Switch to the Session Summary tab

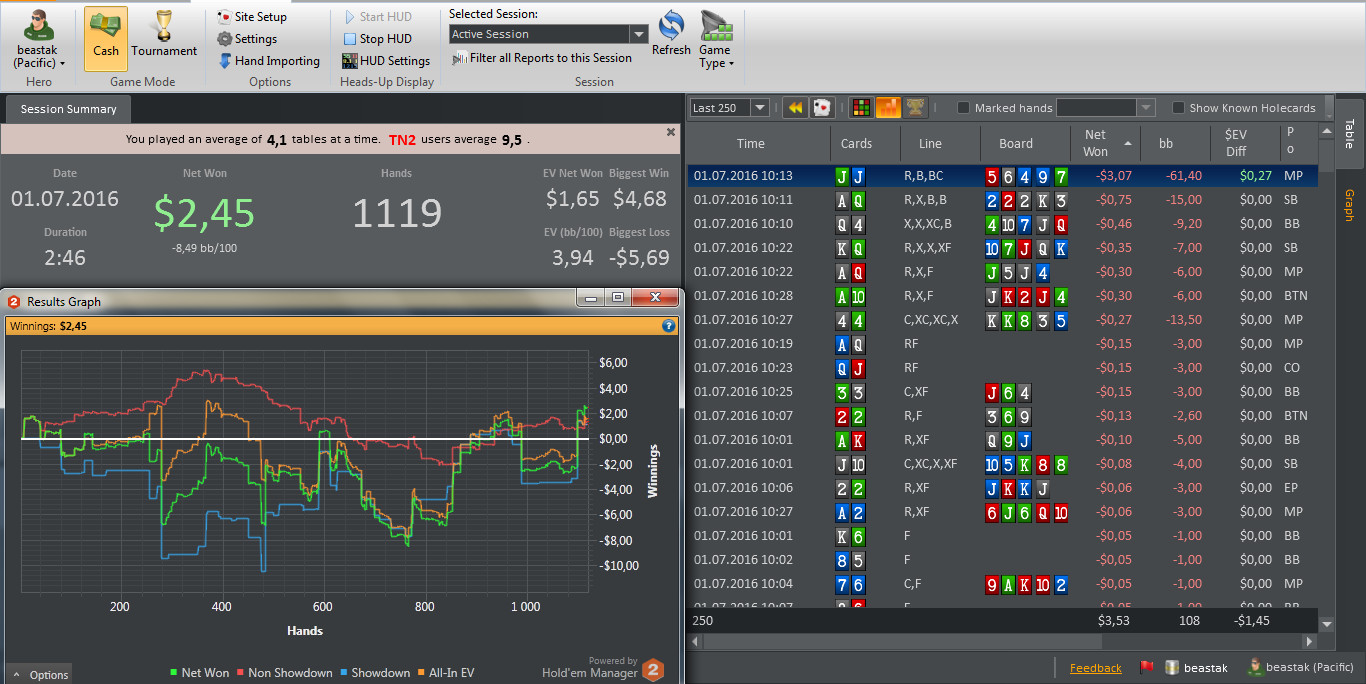[x=68, y=109]
